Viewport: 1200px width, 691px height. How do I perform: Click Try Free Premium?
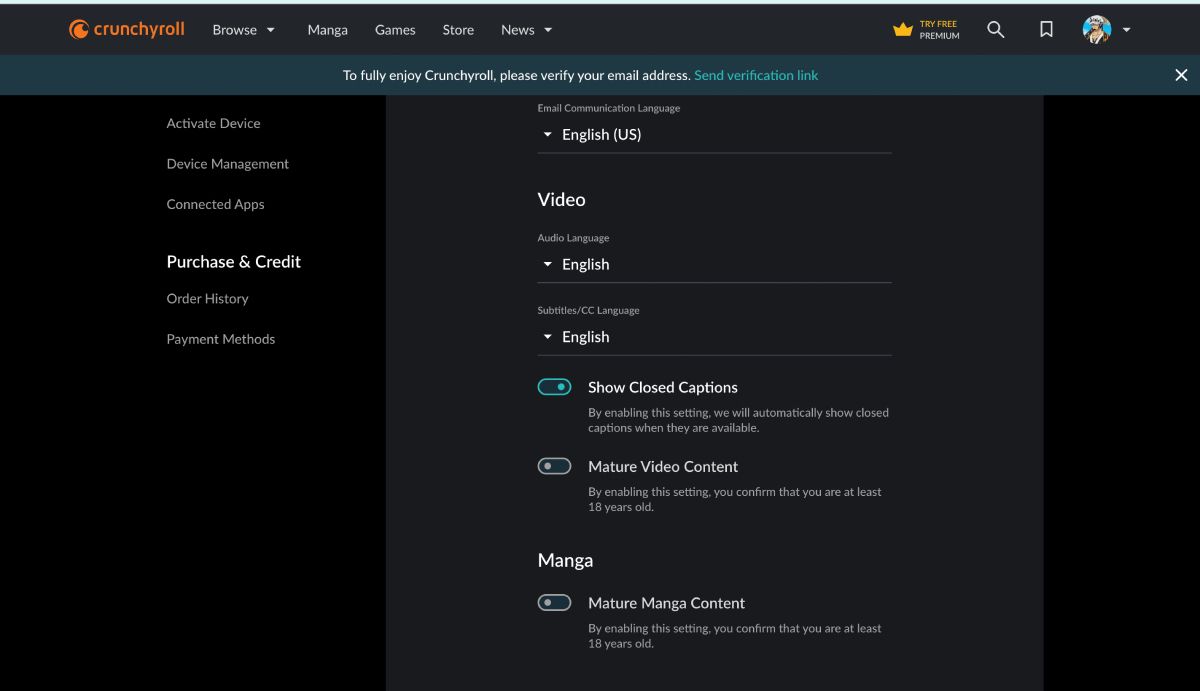[x=939, y=30]
